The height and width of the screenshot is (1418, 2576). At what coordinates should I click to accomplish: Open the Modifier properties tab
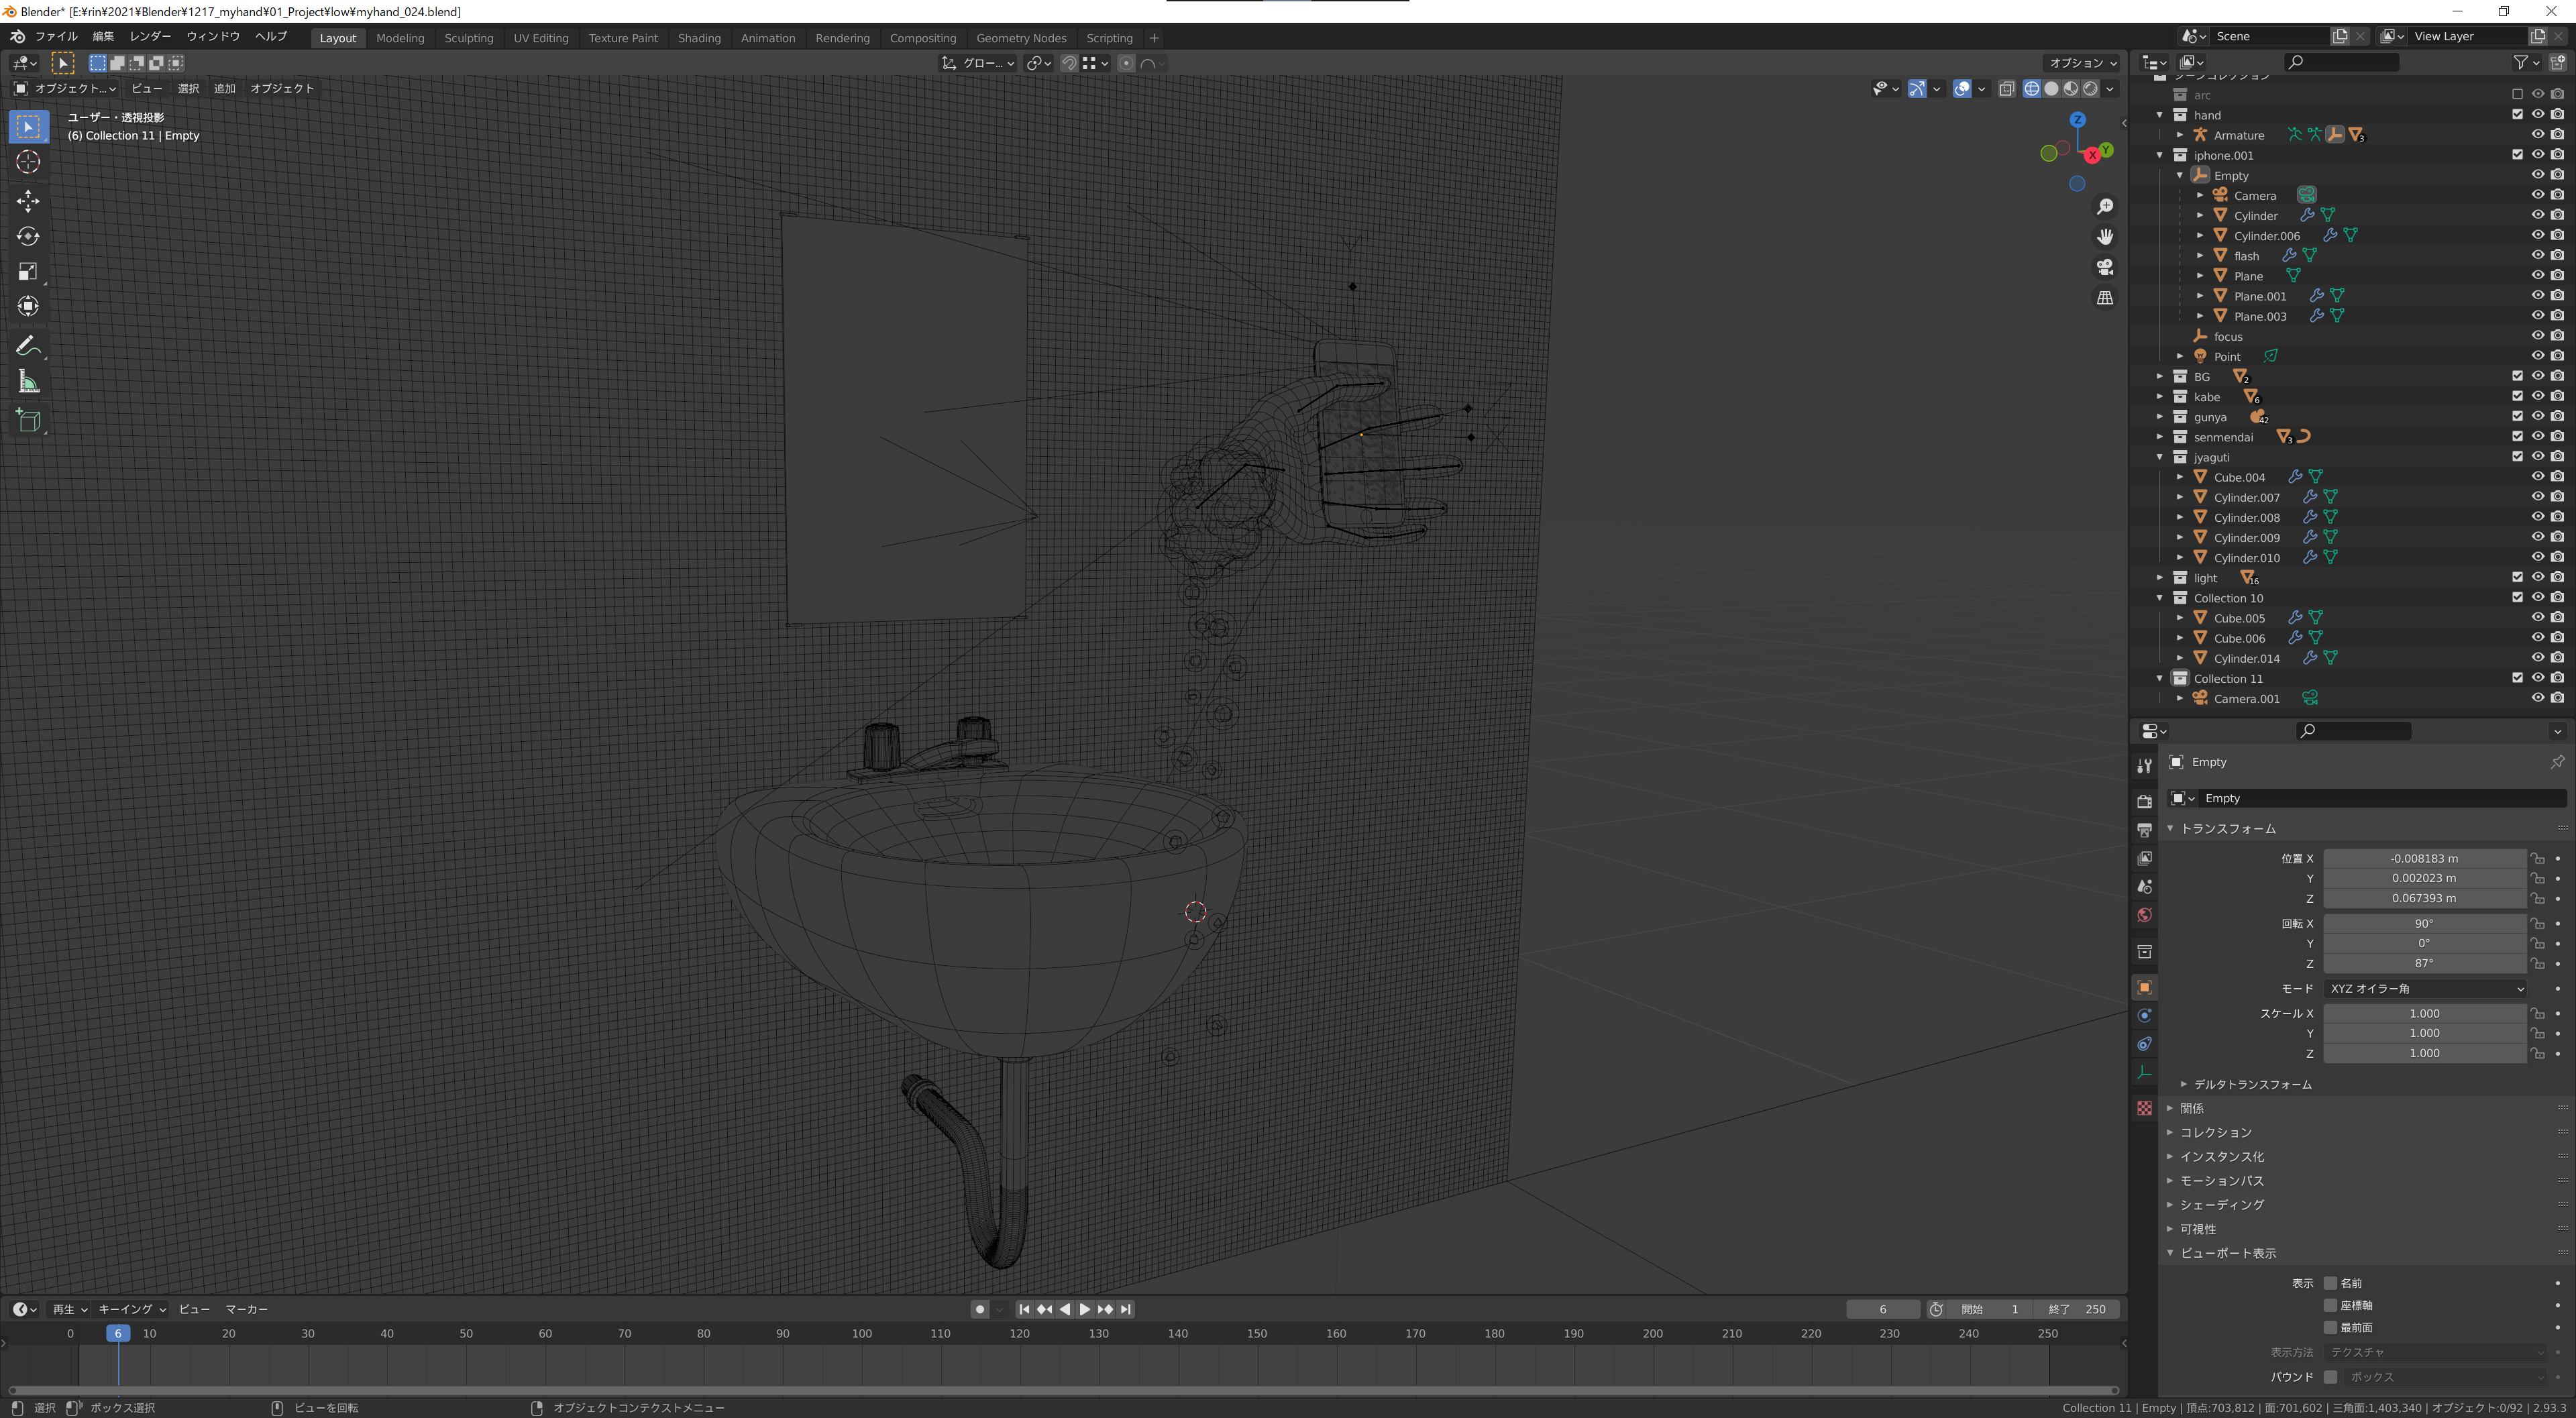tap(2144, 1015)
